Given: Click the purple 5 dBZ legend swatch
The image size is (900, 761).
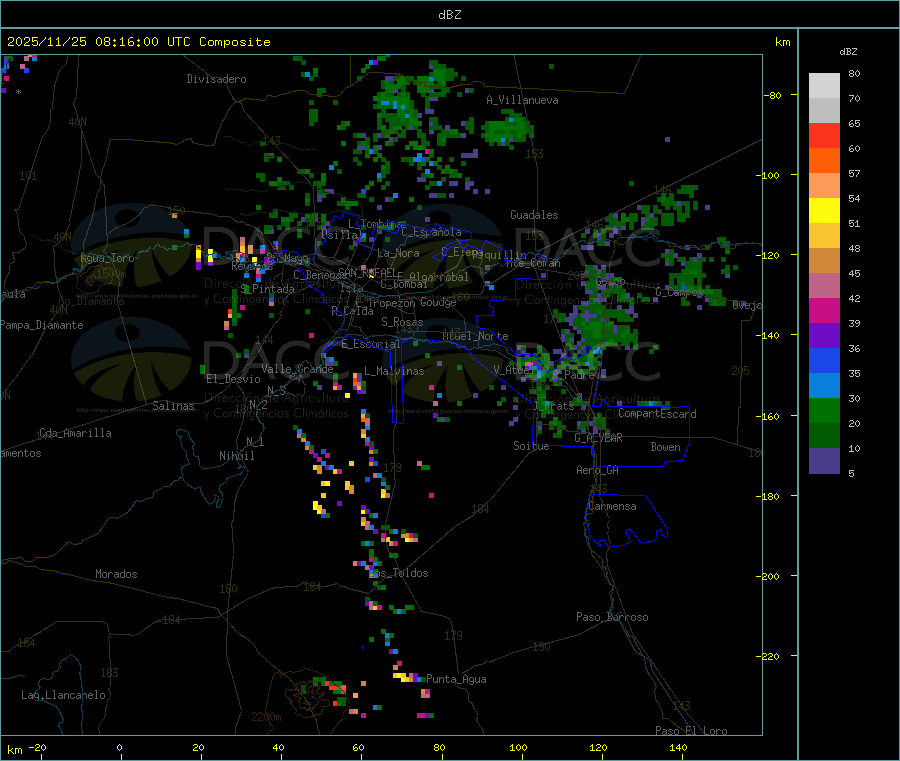Looking at the screenshot, I should (824, 461).
